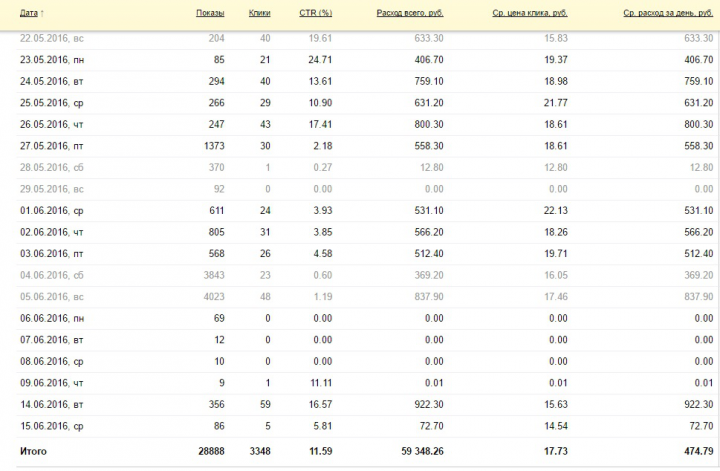720x471 pixels.
Task: Click the Итого totals row label
Action: coord(33,451)
